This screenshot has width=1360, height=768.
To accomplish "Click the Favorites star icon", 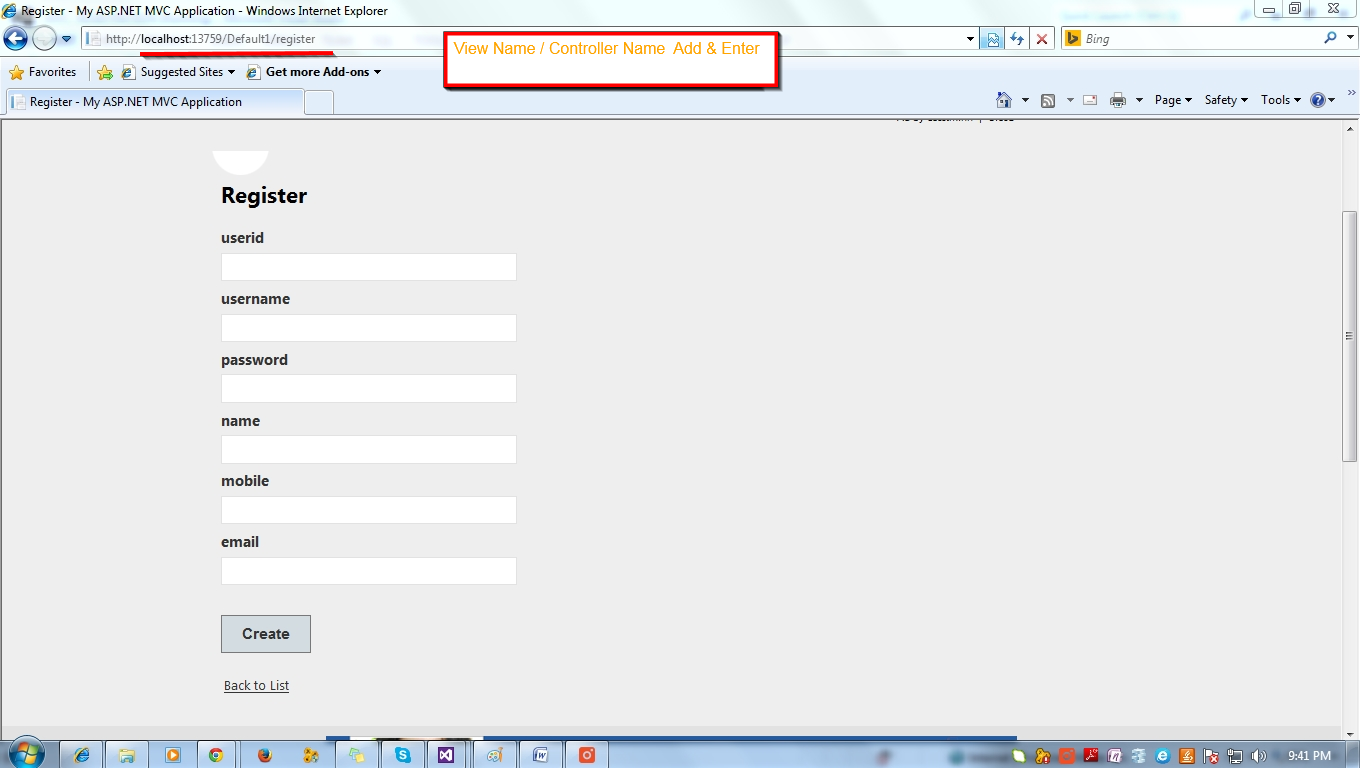I will tap(18, 72).
